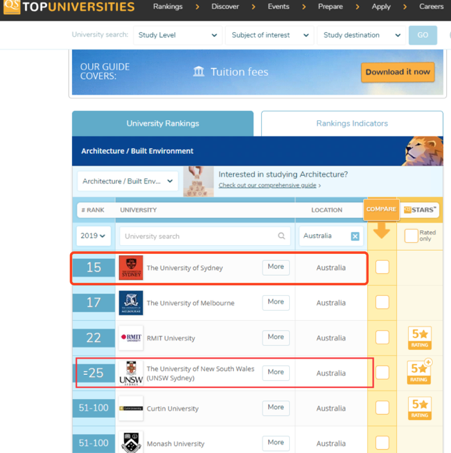Switch to the Rankings Indicators tab
This screenshot has width=451, height=453.
(352, 124)
